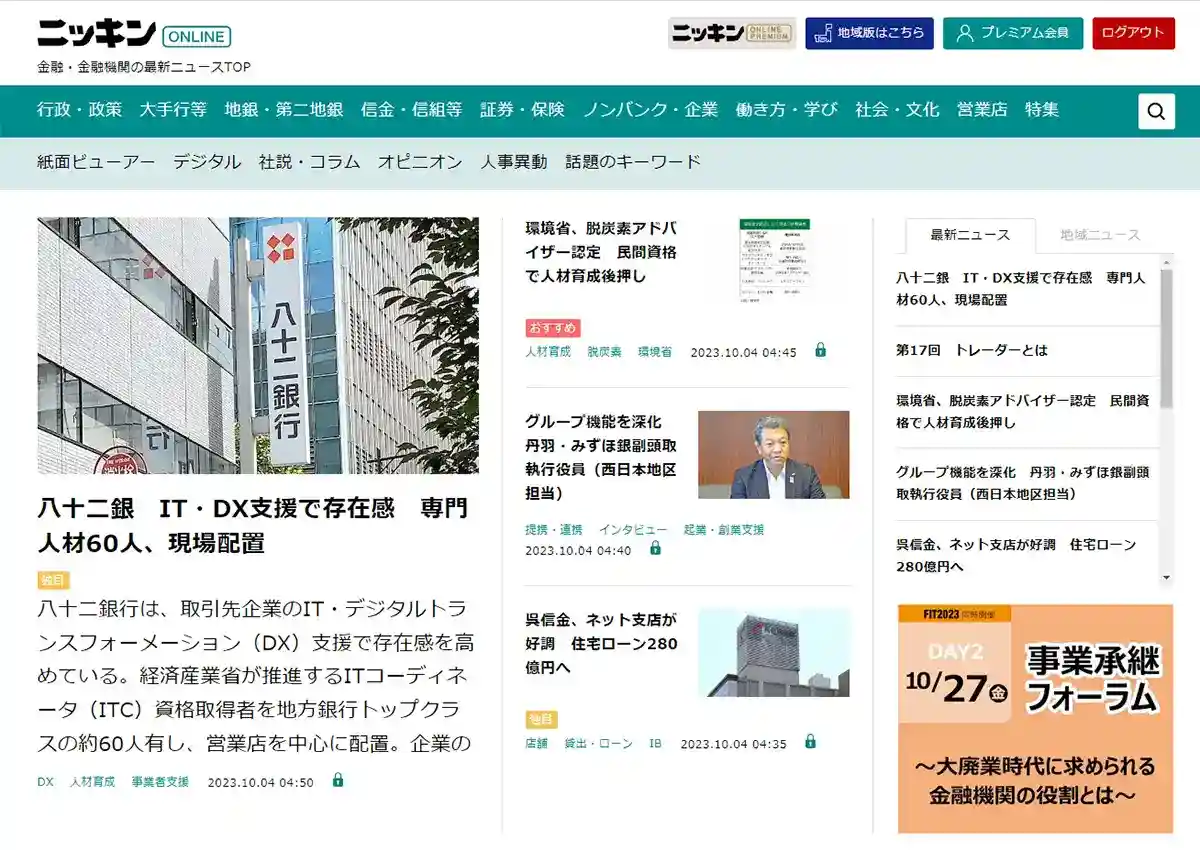Click lock icon beside the 04:45 timestamp
This screenshot has height=850, width=1200.
point(820,350)
